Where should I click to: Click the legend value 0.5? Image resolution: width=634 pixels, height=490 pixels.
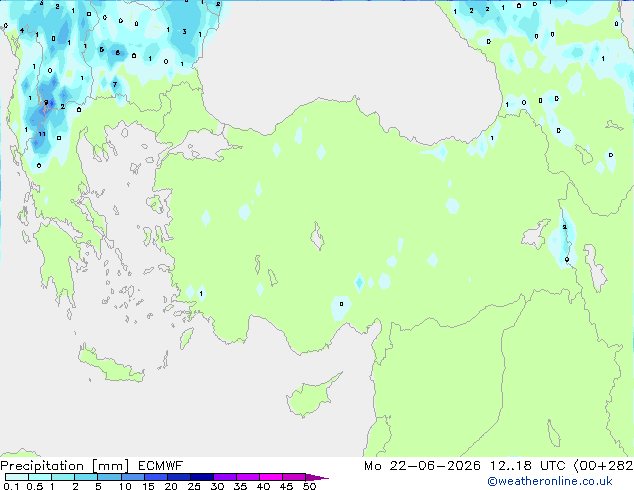point(35,486)
